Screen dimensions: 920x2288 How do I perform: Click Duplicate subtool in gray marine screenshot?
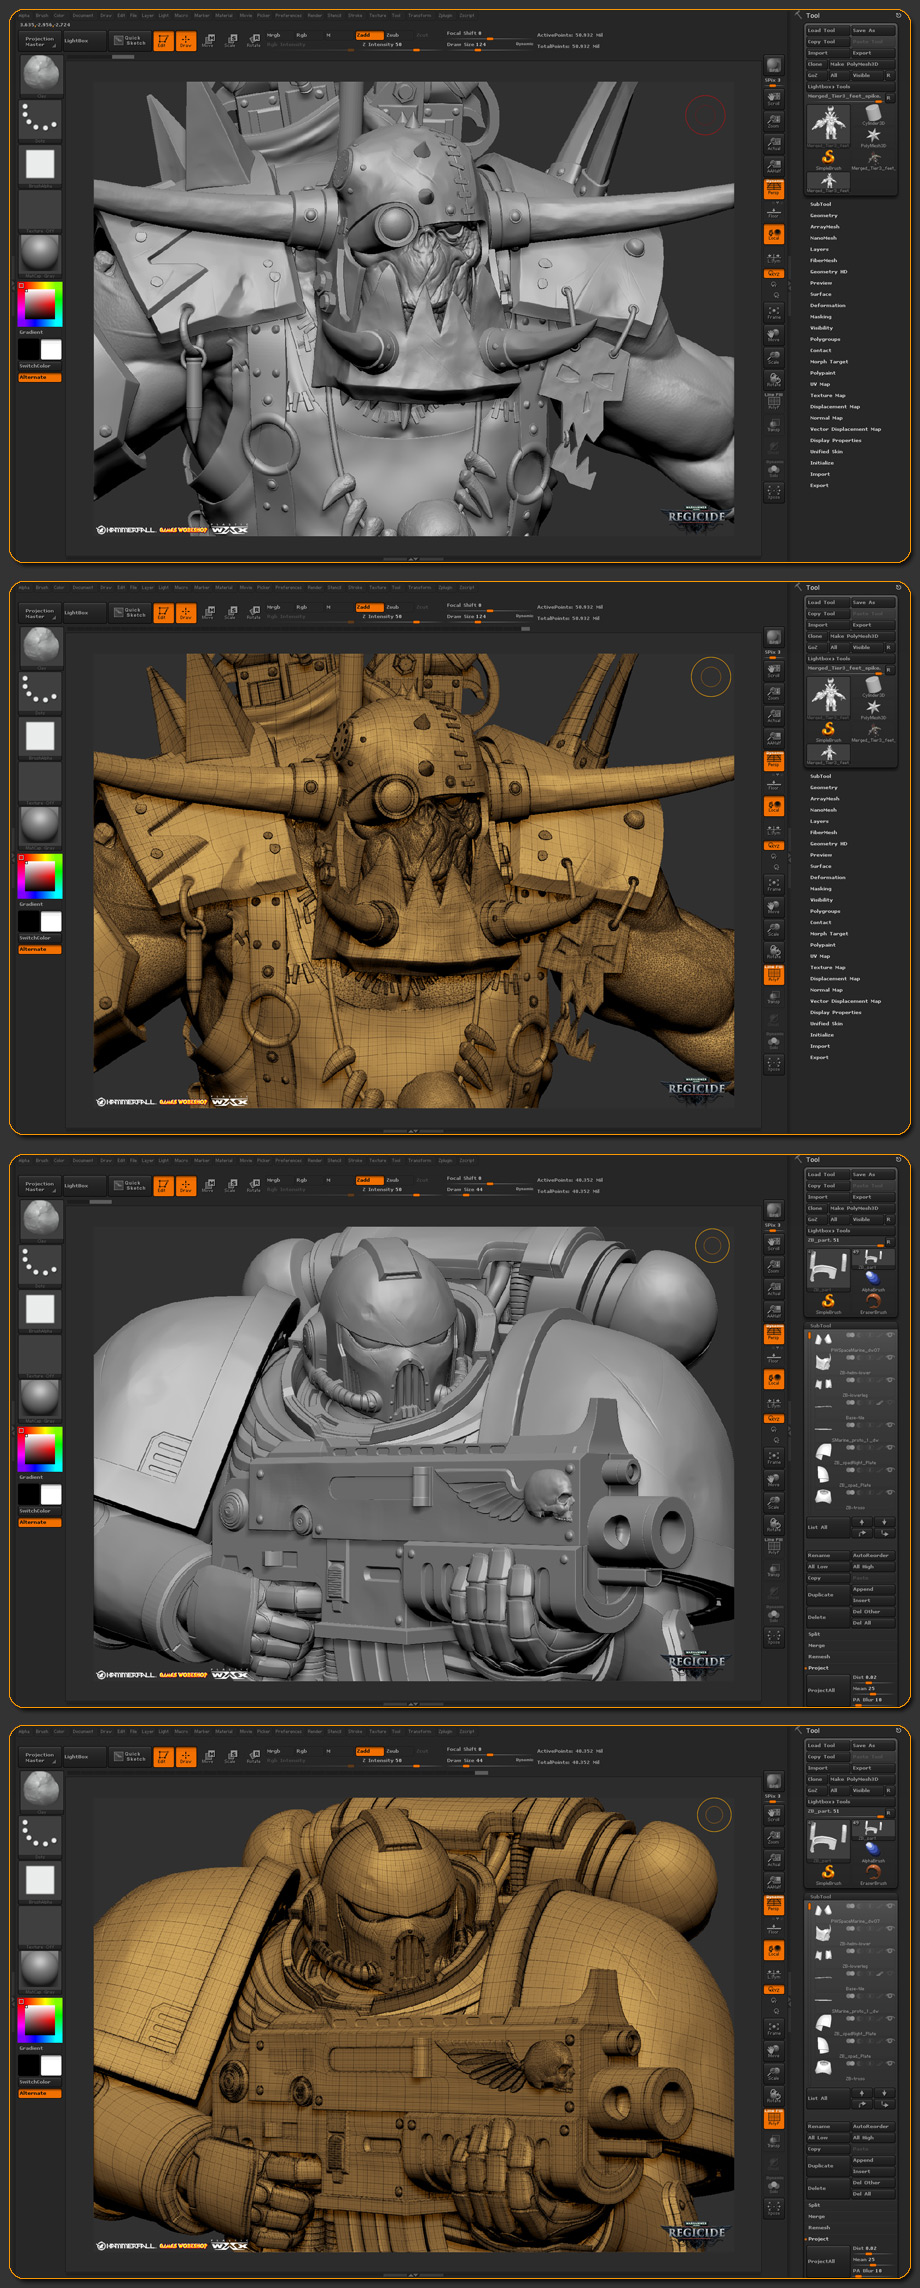coord(827,1595)
